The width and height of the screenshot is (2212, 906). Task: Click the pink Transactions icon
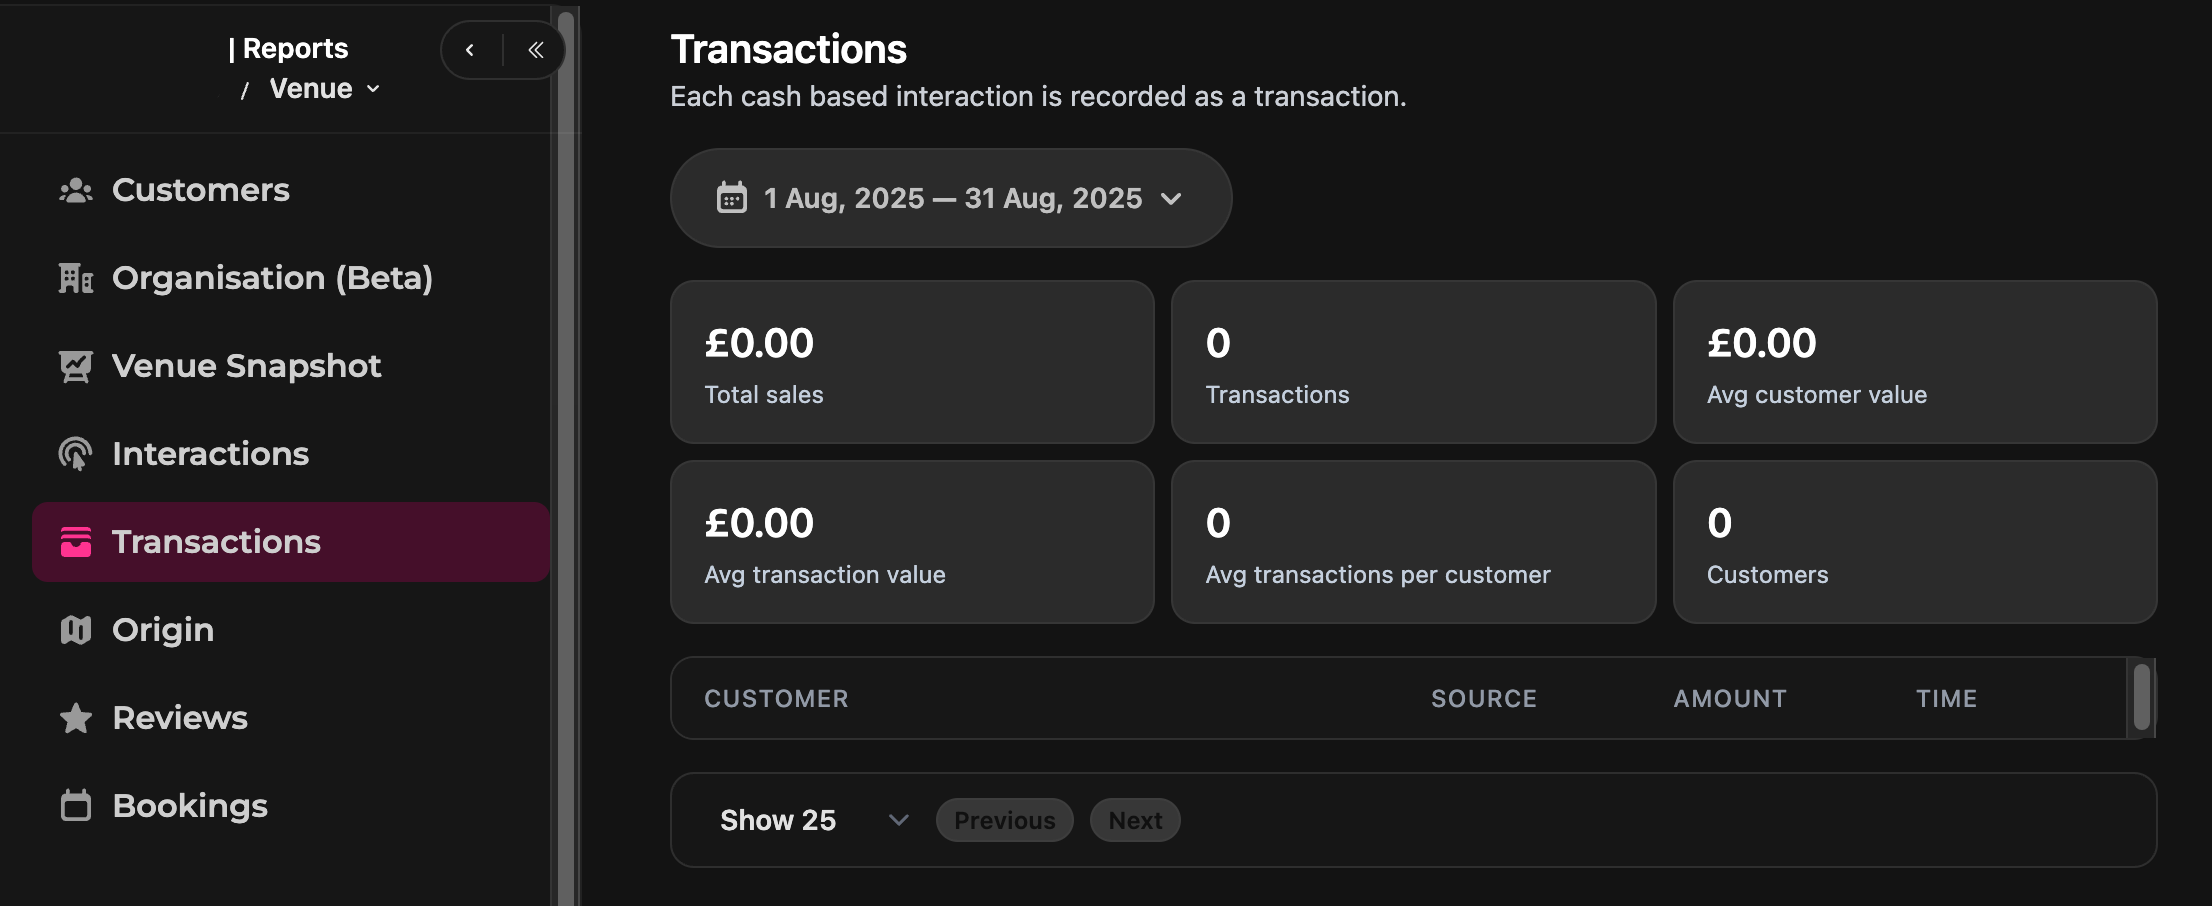76,542
